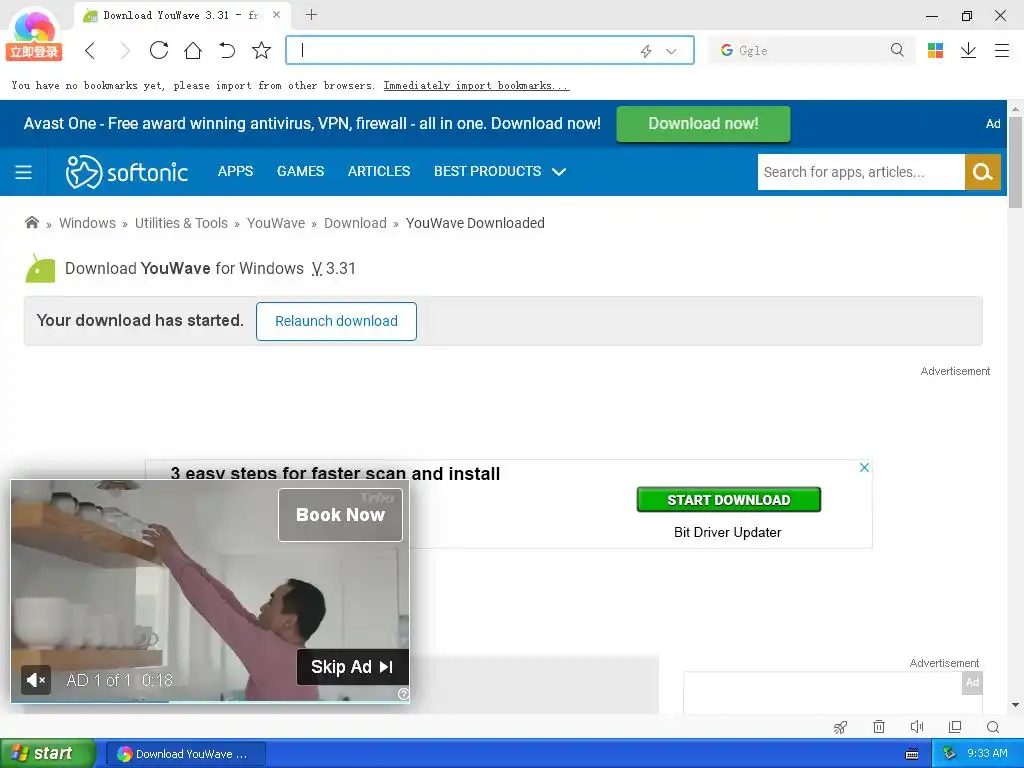1024x768 pixels.
Task: Select the Download YouWave 3.31 tab
Action: [x=182, y=15]
